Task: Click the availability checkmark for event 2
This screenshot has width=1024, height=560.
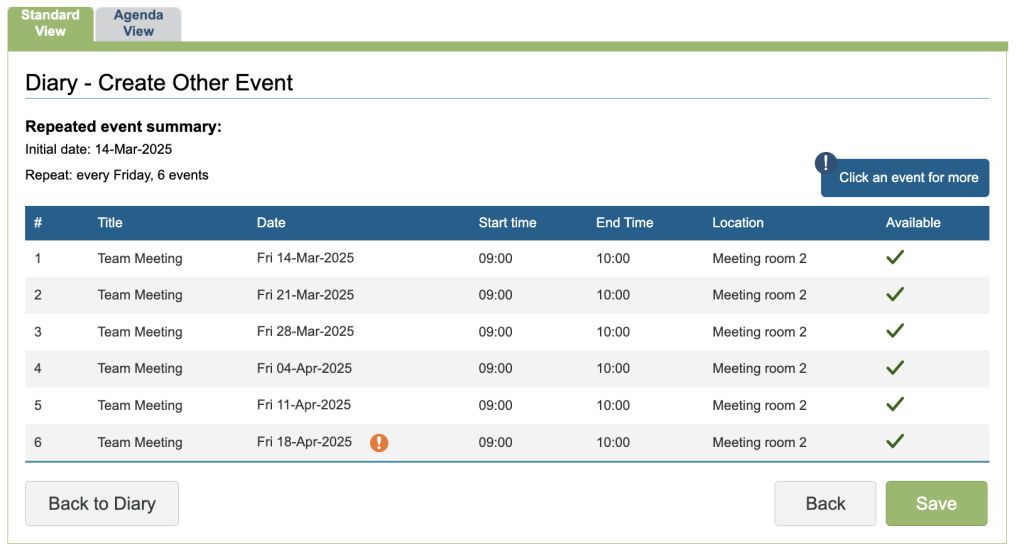Action: point(895,295)
